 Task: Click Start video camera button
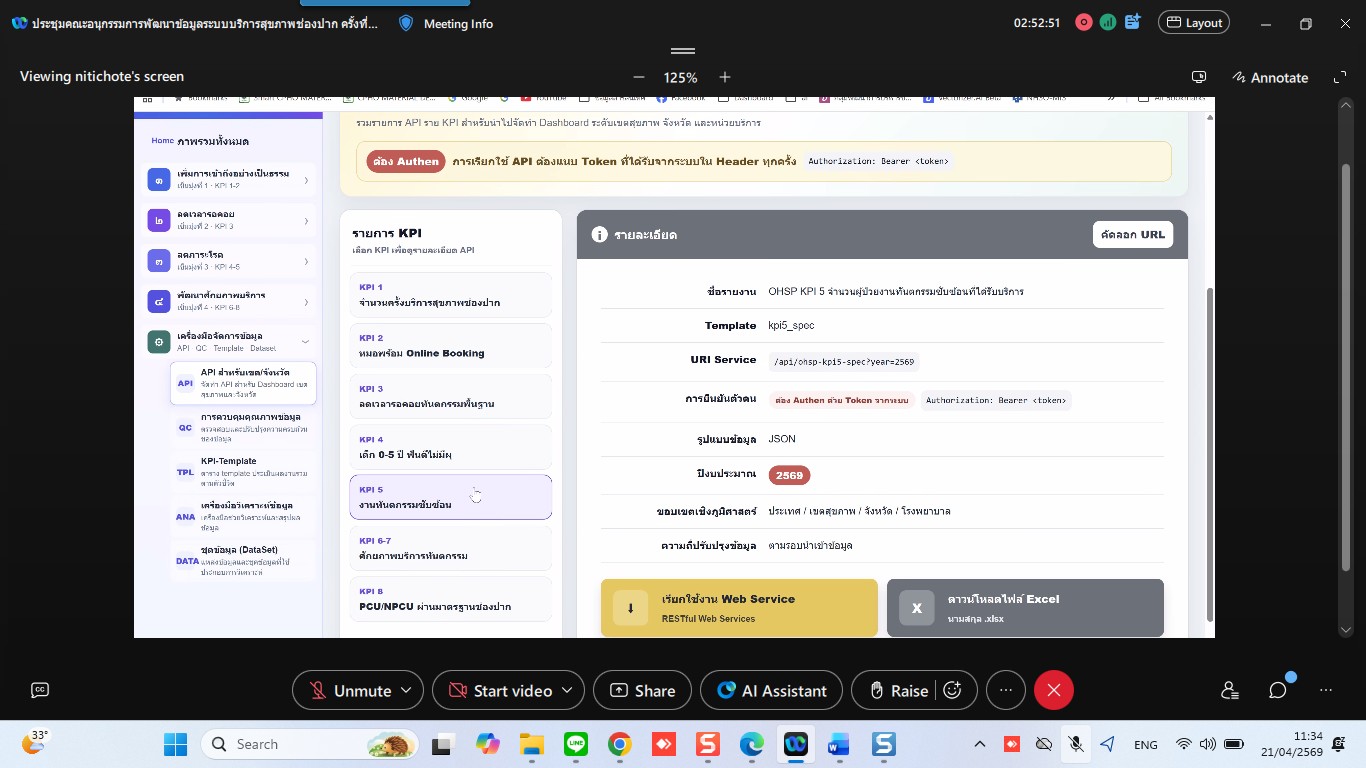pos(500,690)
